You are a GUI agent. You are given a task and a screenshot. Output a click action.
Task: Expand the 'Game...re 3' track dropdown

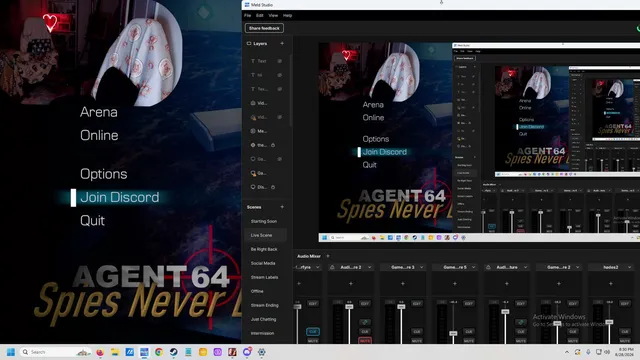pyautogui.click(x=421, y=267)
